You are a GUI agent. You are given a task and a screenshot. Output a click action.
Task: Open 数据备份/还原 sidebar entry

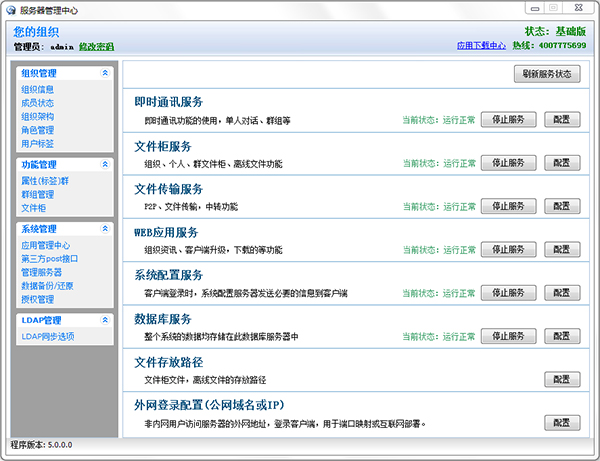[x=46, y=285]
